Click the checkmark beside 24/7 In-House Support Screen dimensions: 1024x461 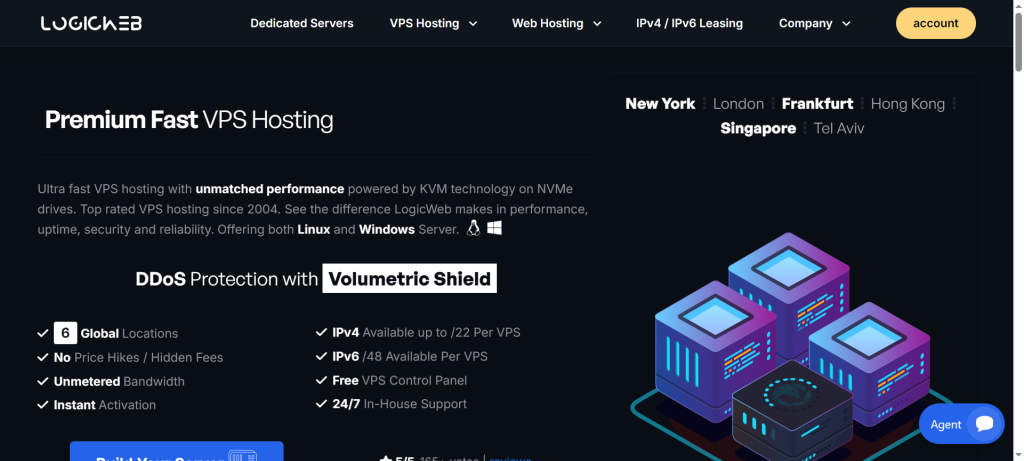(x=321, y=404)
